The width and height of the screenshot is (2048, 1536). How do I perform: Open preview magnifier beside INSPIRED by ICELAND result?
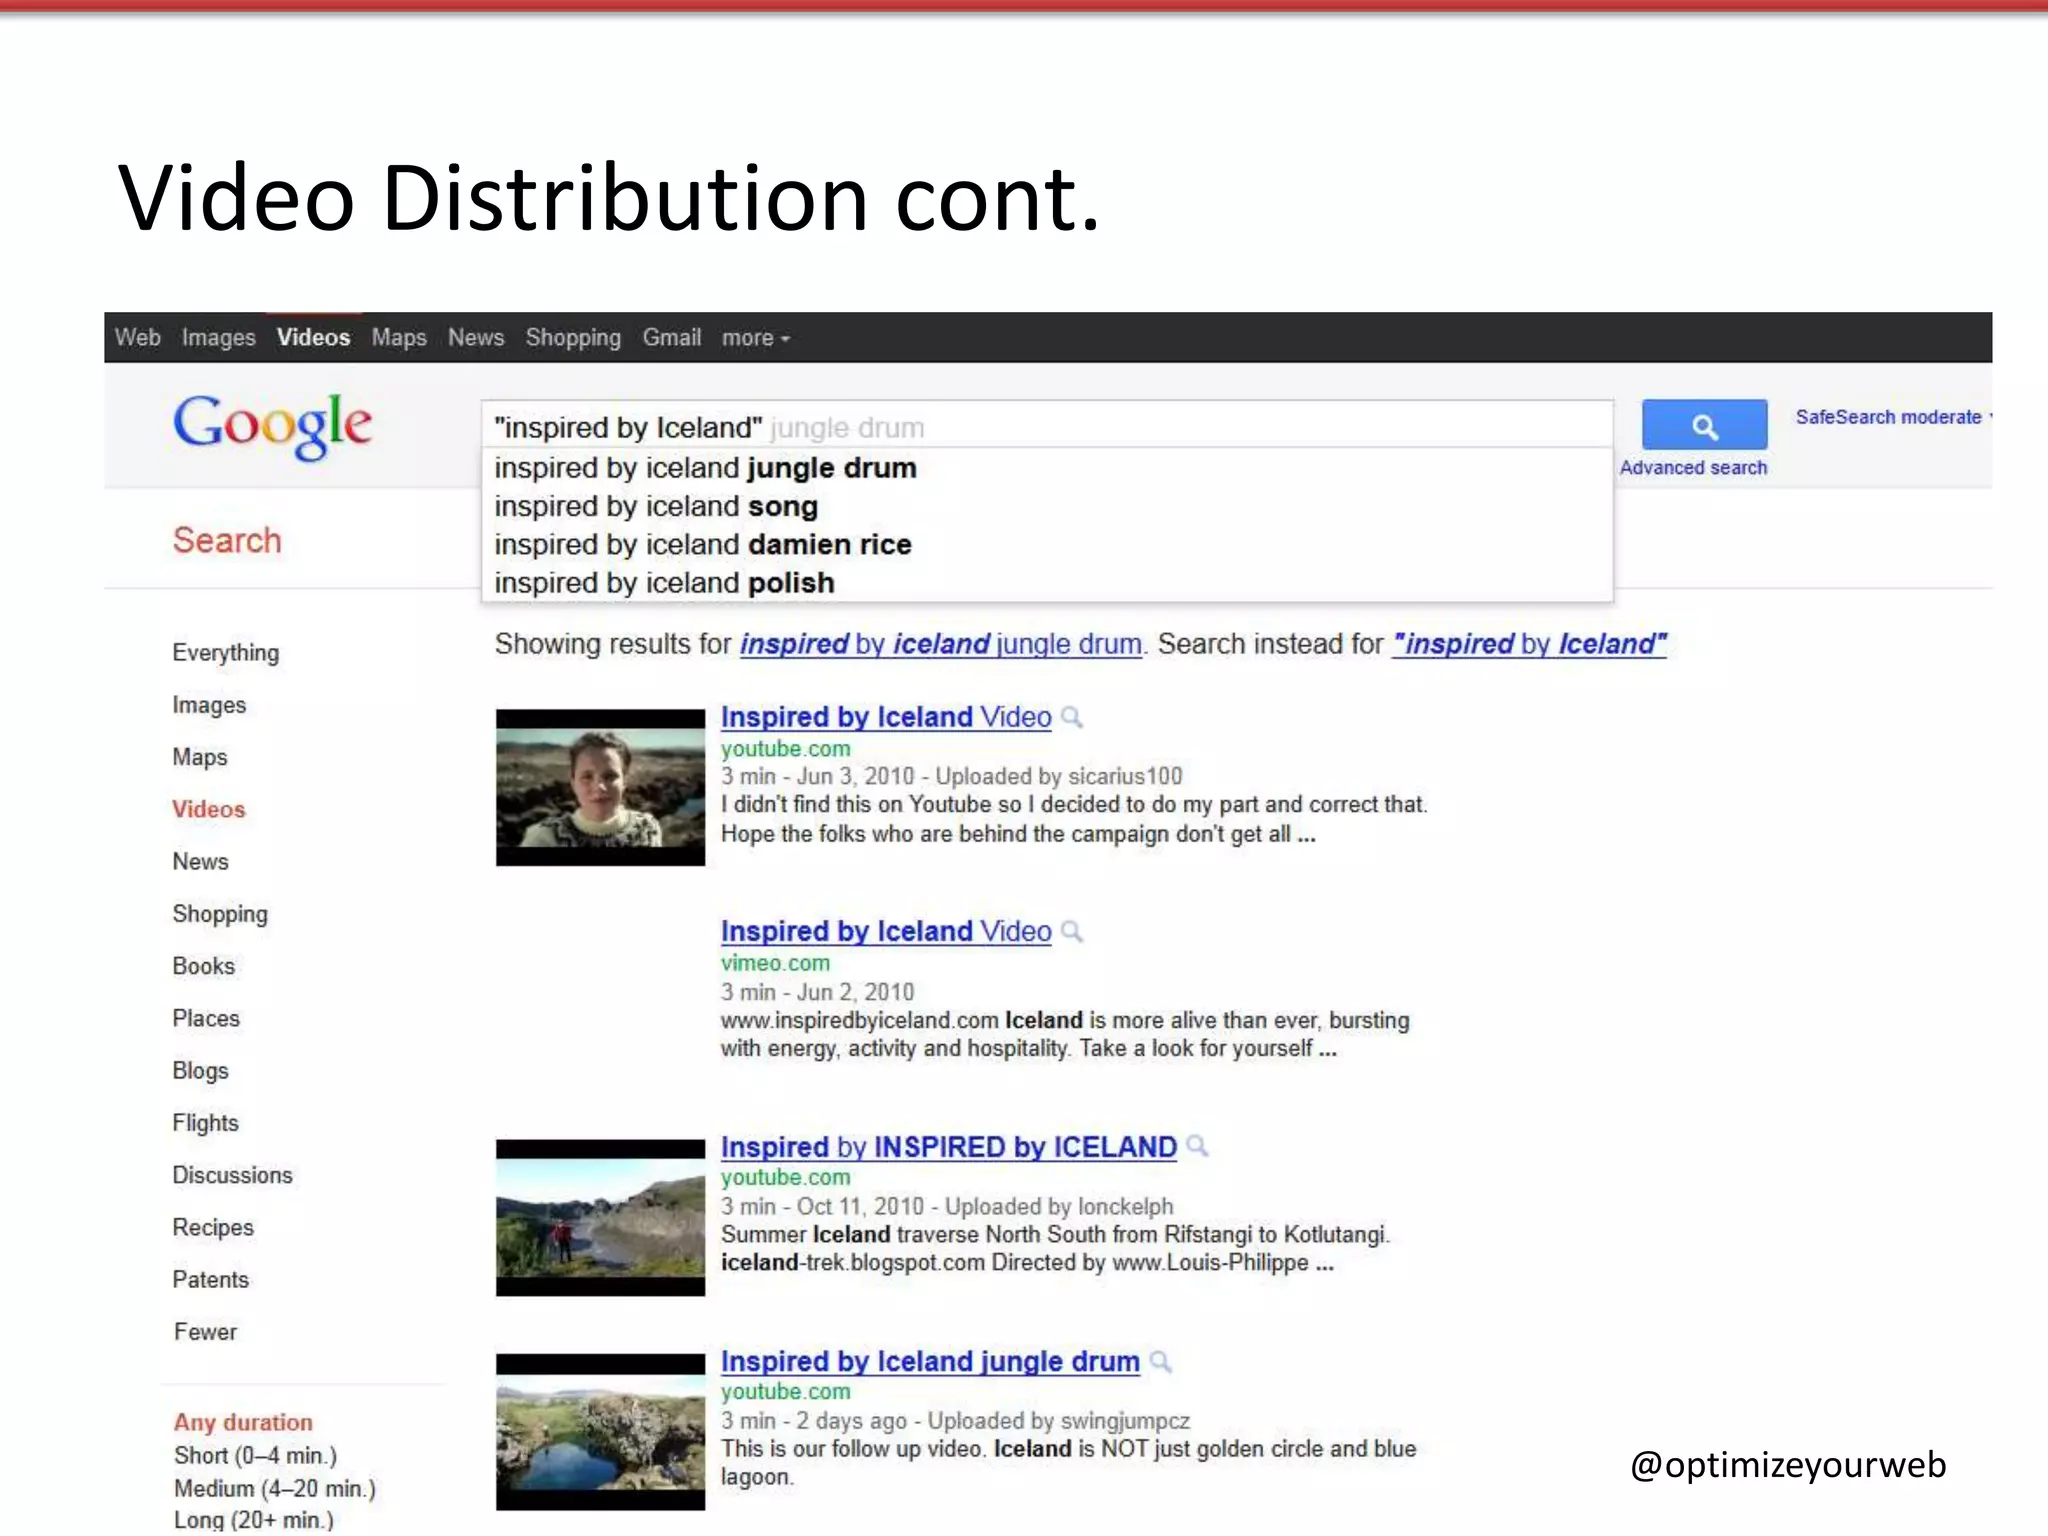pyautogui.click(x=1197, y=1146)
